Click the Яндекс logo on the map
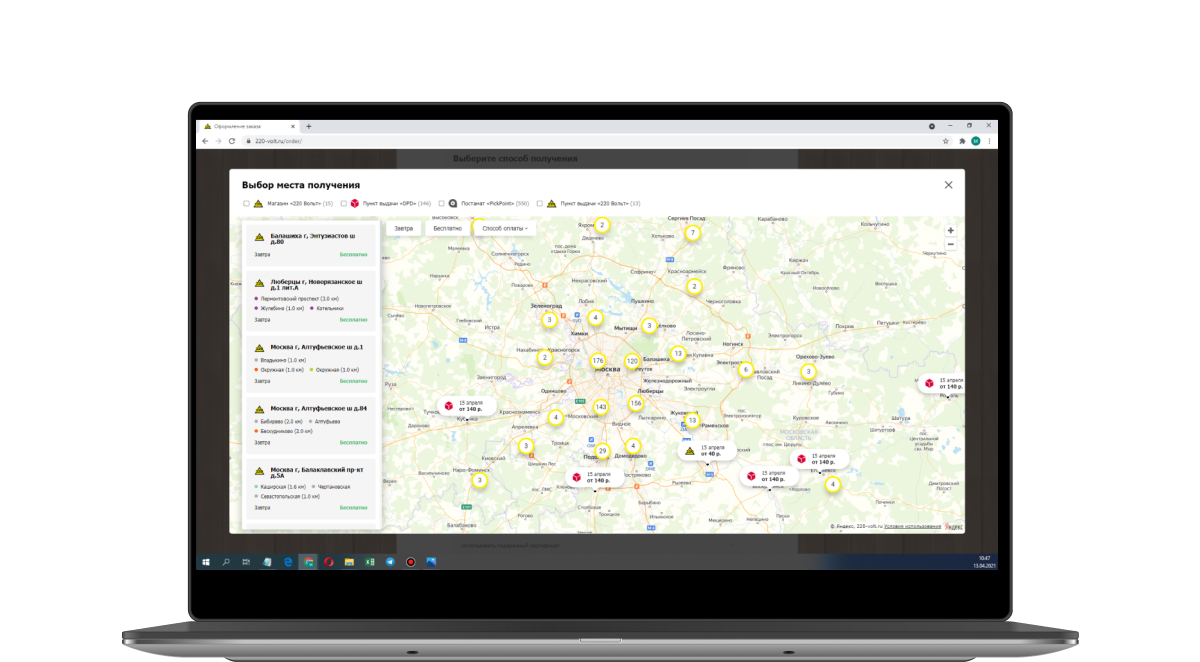The width and height of the screenshot is (1200, 662). tap(954, 526)
